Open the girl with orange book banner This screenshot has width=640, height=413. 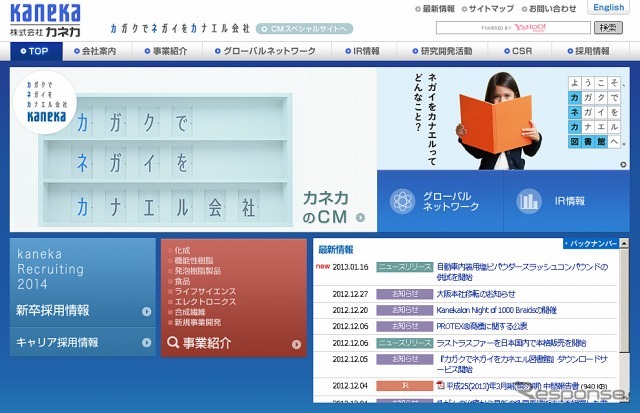[503, 119]
